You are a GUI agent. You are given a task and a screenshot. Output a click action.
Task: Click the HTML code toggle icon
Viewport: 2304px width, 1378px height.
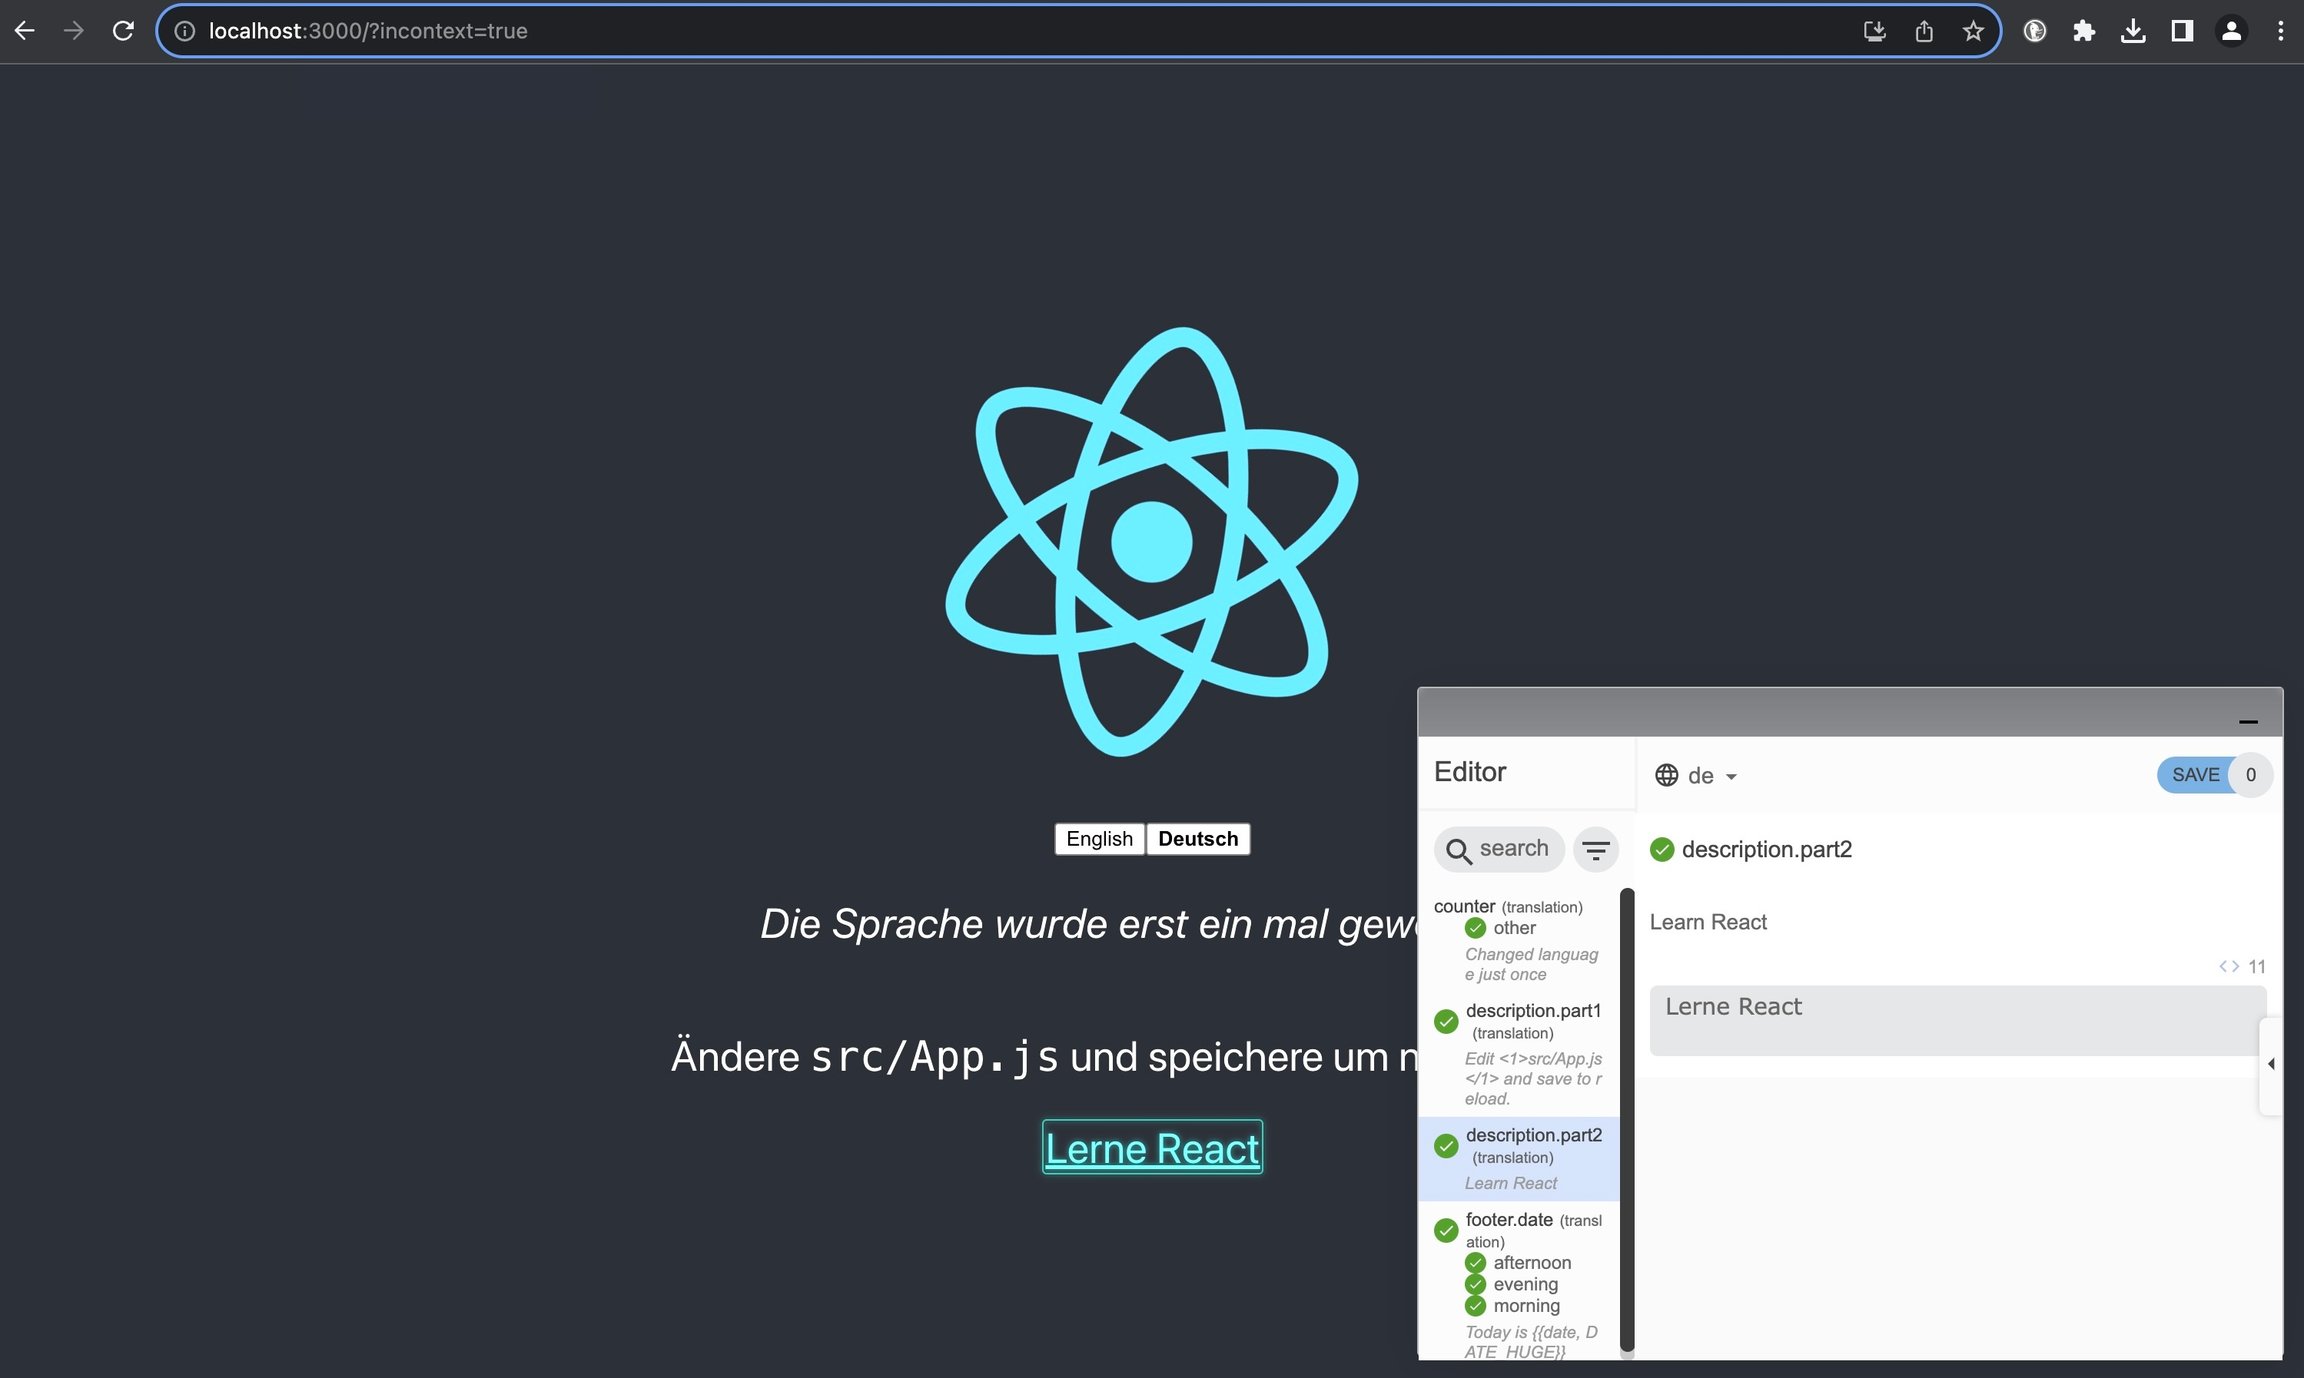tap(2228, 966)
